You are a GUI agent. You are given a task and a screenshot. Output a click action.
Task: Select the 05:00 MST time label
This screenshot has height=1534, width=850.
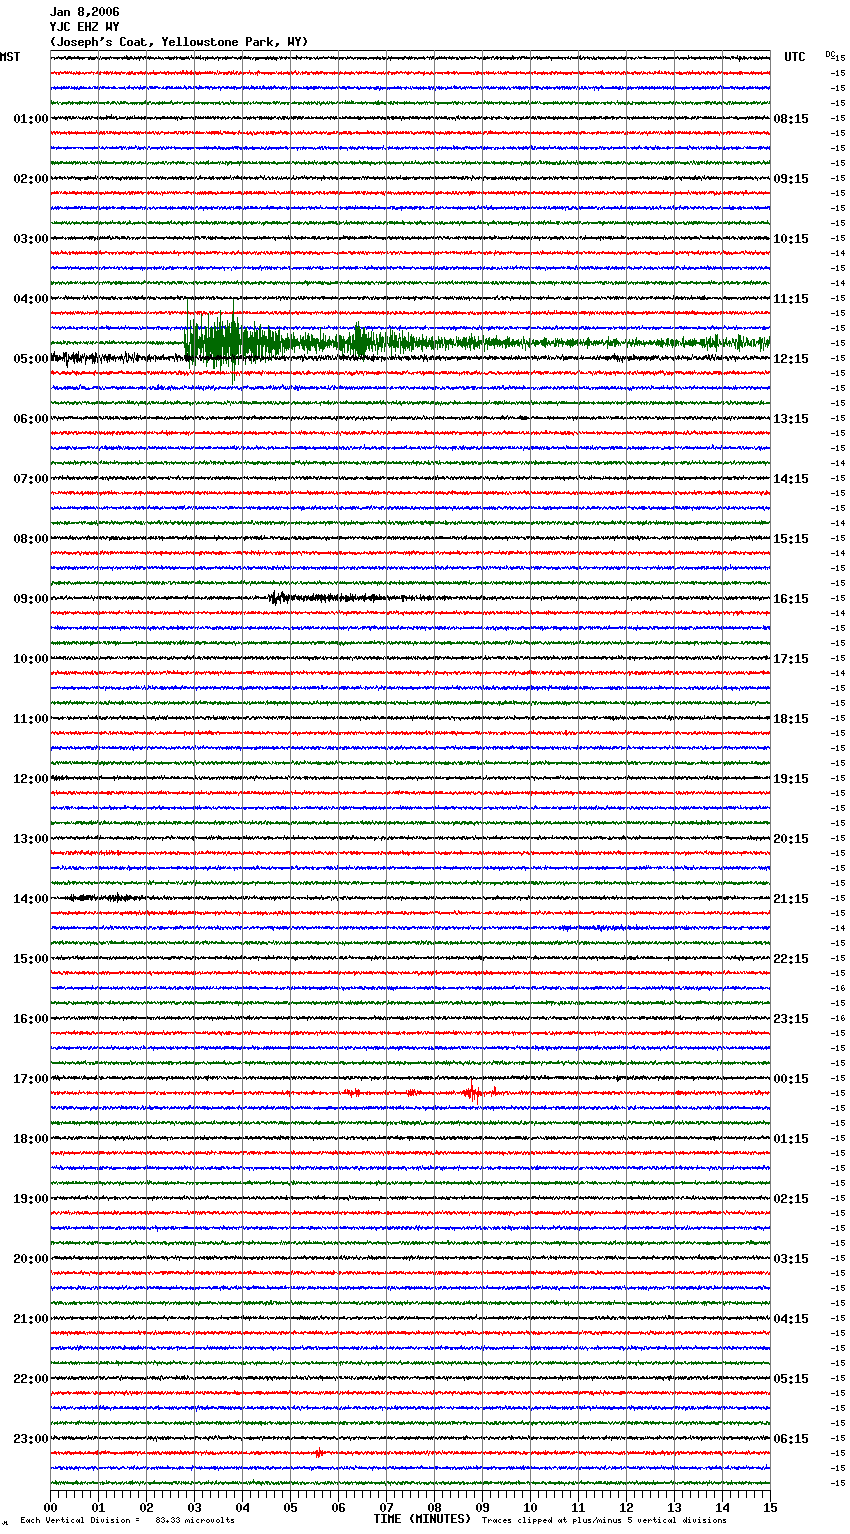[x=30, y=359]
